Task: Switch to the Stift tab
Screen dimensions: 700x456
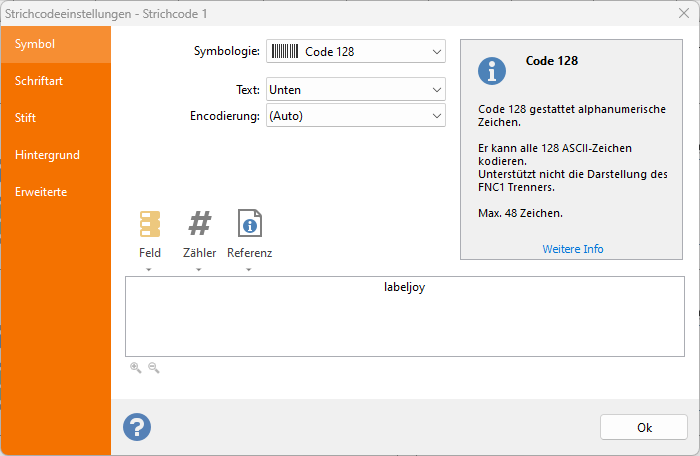Action: click(x=26, y=118)
